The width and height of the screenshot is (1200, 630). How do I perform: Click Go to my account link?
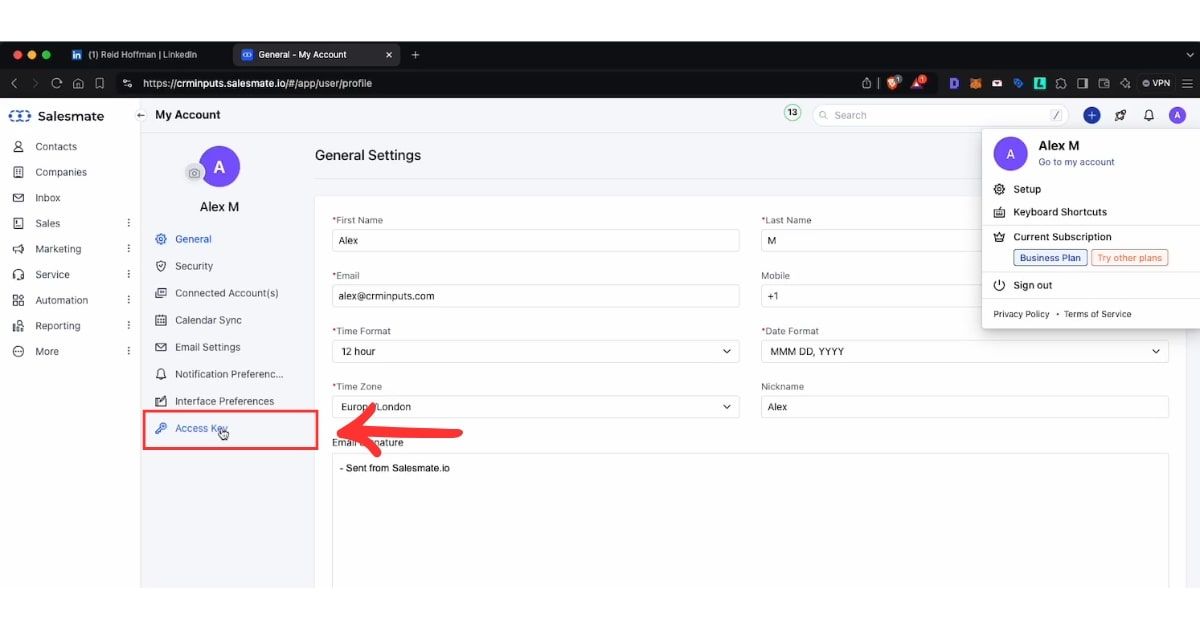point(1076,162)
